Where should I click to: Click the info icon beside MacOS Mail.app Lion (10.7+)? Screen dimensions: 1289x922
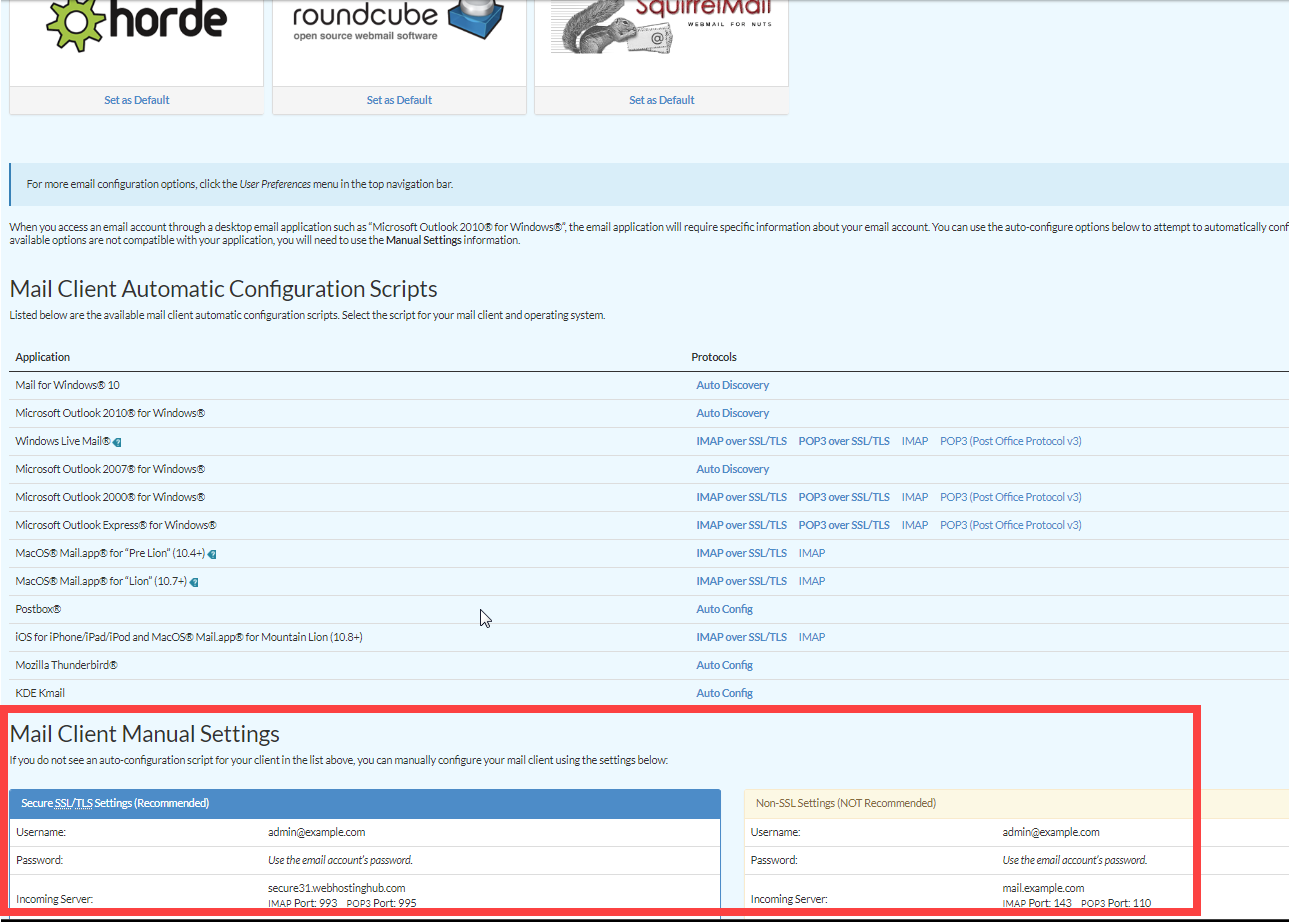coord(194,582)
